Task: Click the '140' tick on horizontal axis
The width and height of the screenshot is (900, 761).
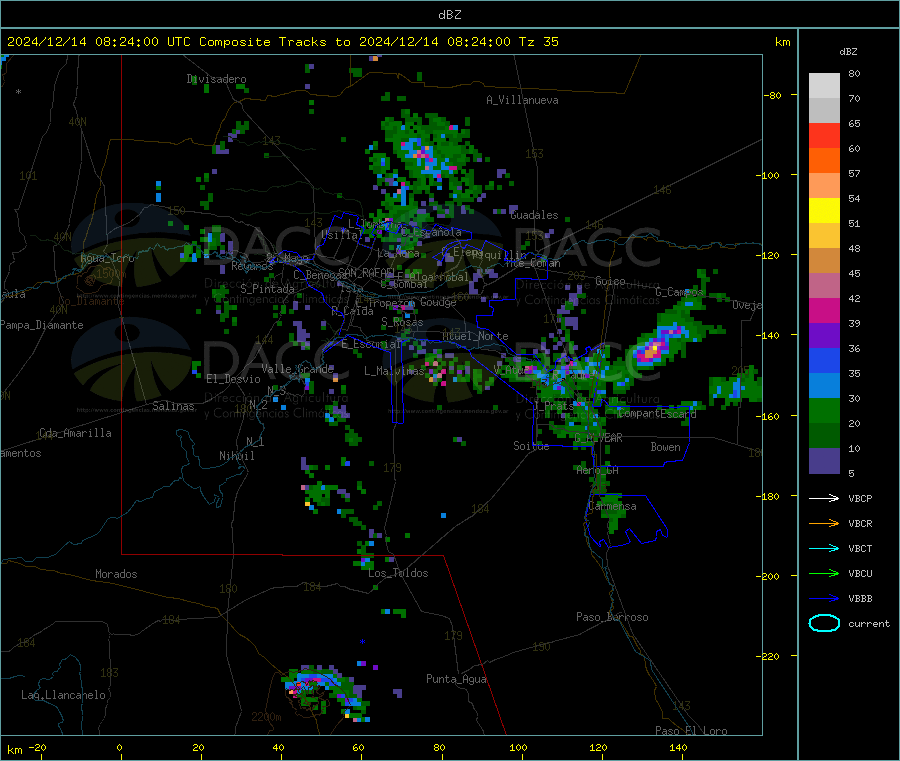Action: pos(678,748)
